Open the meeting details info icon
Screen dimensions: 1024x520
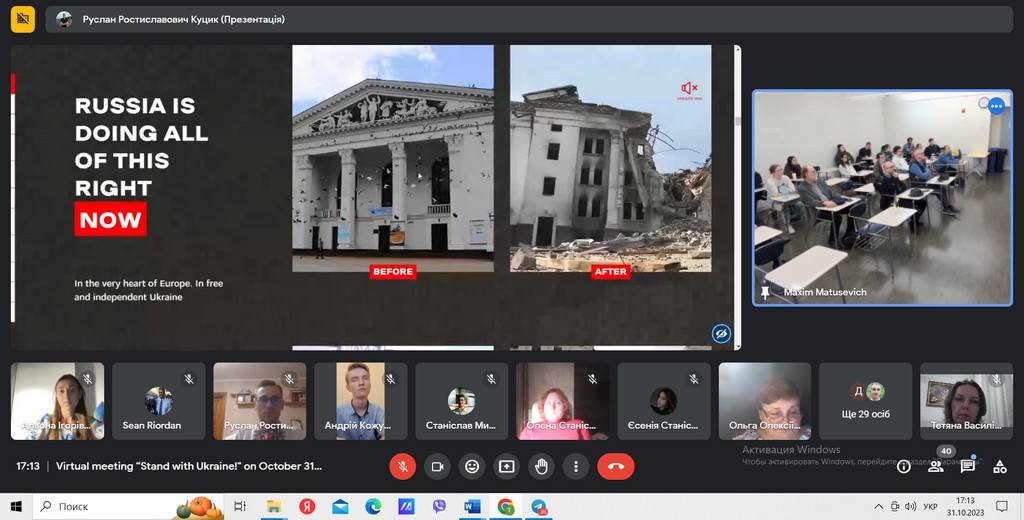(904, 466)
